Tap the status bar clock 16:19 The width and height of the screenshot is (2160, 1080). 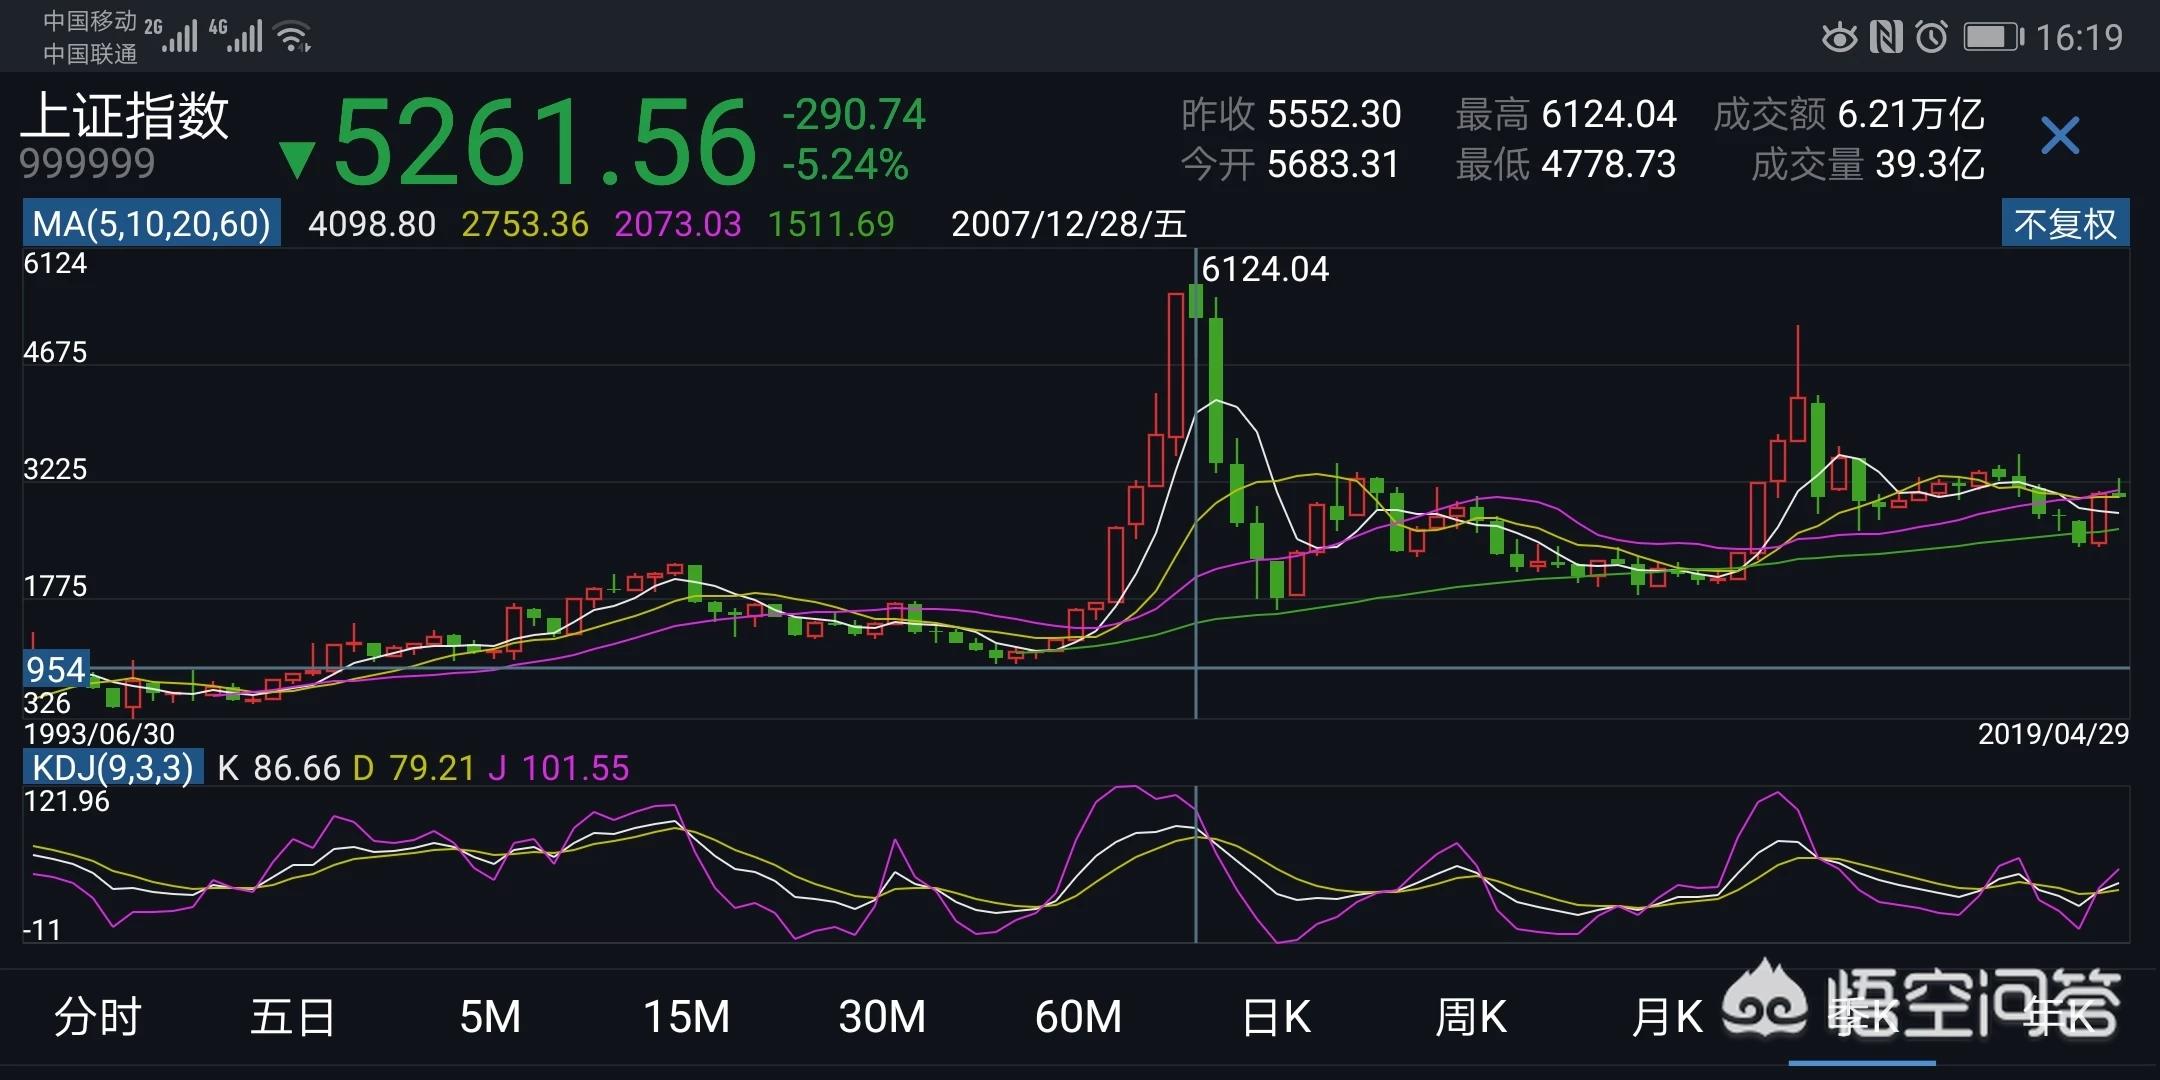click(2079, 38)
